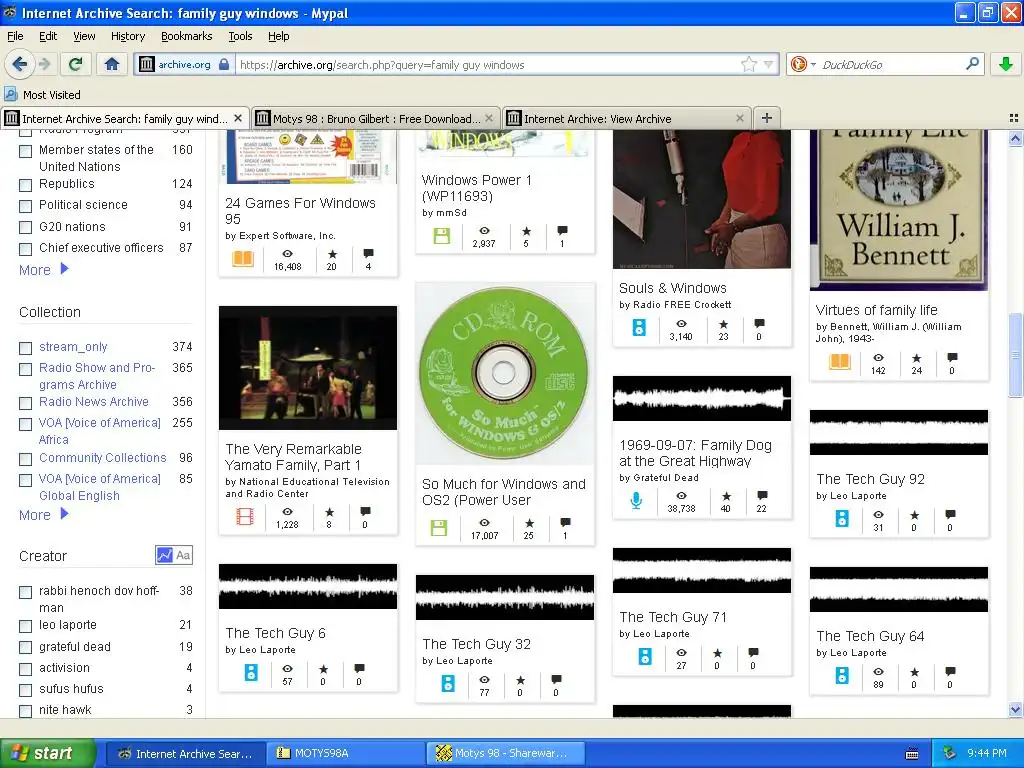Click the green CD-ROM thumbnail
Viewport: 1024px width, 768px height.
[x=505, y=374]
